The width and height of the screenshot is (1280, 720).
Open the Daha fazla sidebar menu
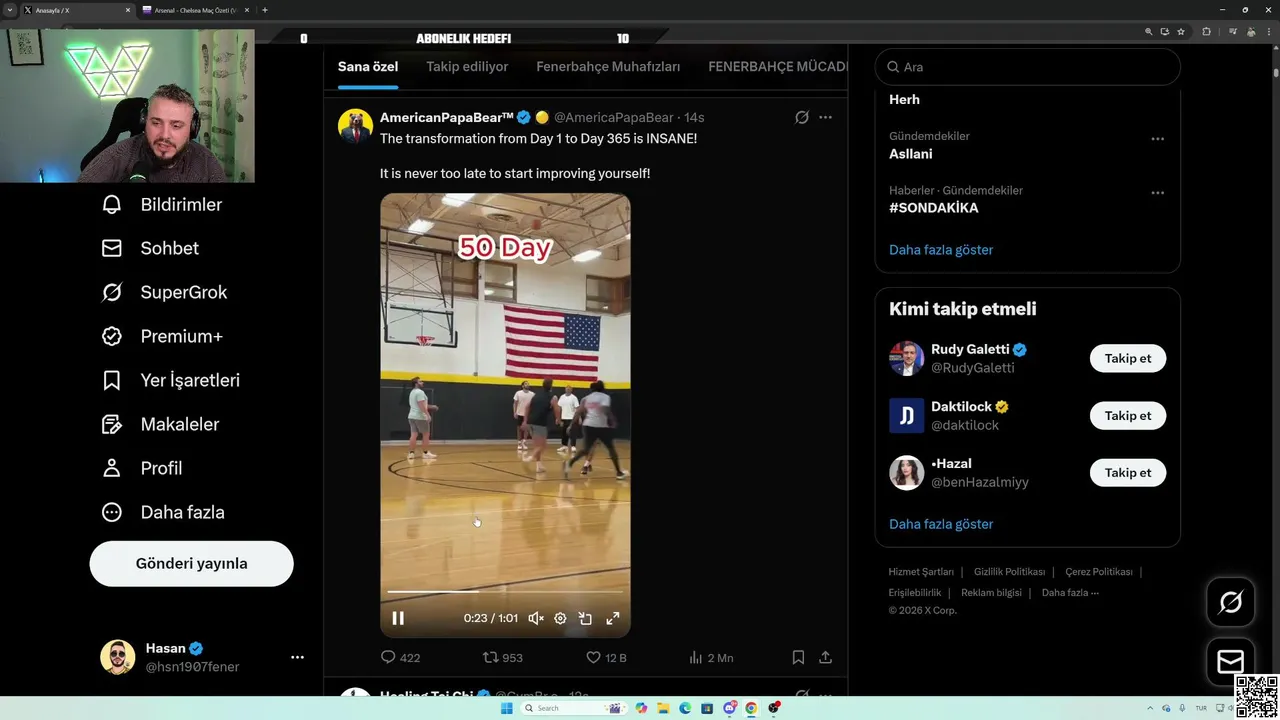coord(163,513)
